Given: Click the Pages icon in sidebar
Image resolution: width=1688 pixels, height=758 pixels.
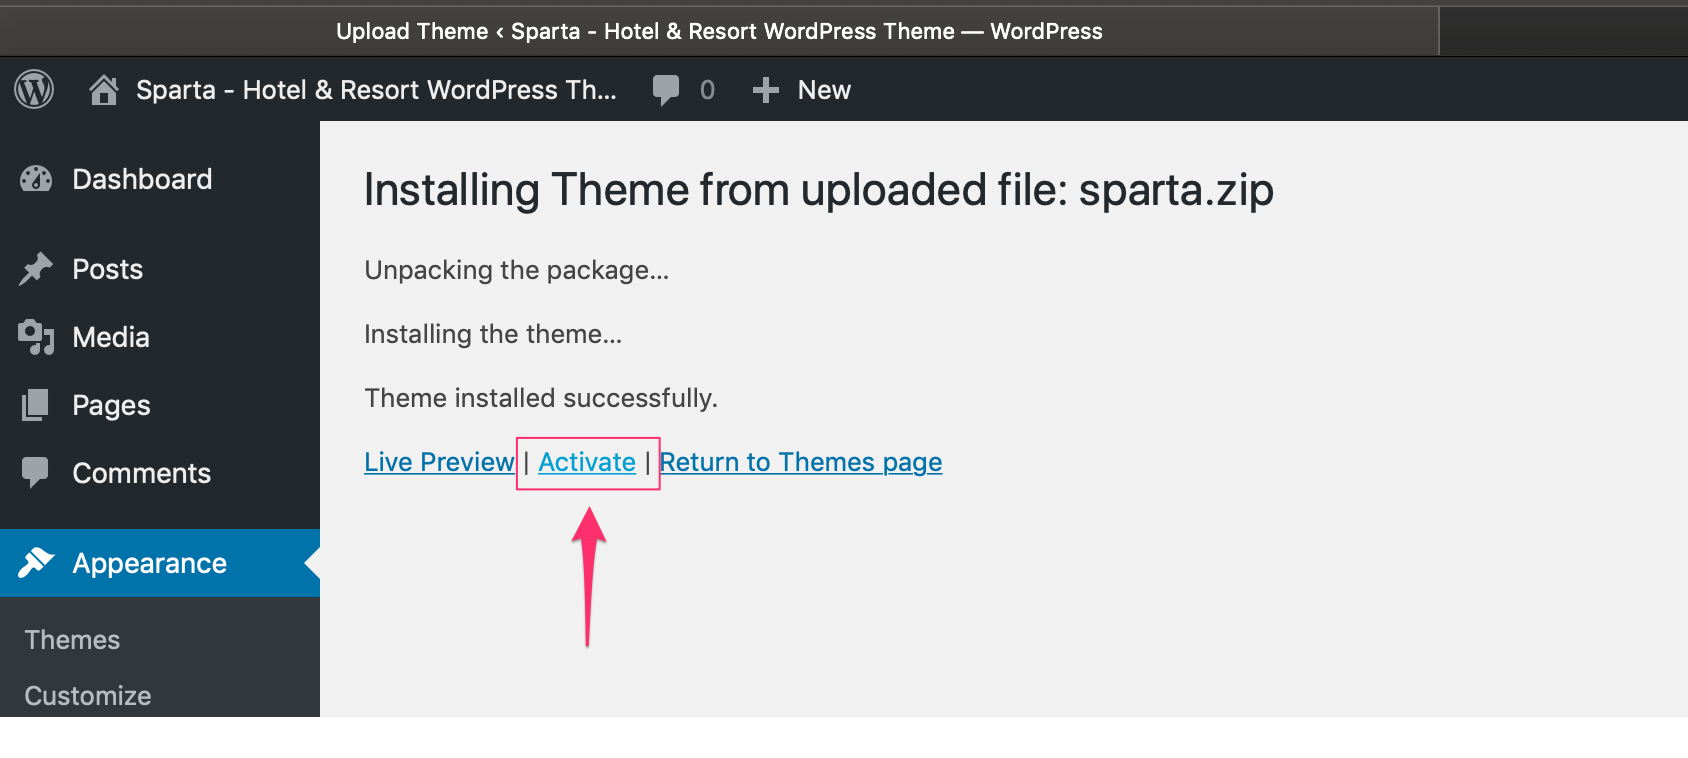Looking at the screenshot, I should [35, 405].
